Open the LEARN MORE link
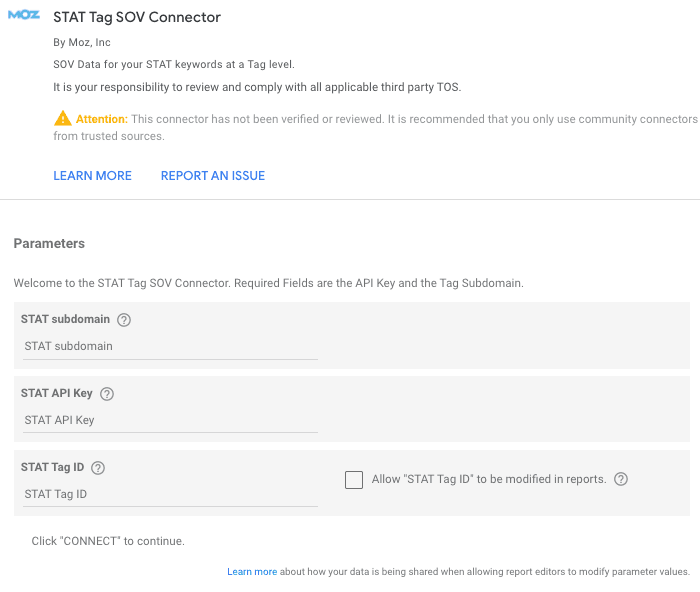Image resolution: width=700 pixels, height=592 pixels. click(x=92, y=176)
